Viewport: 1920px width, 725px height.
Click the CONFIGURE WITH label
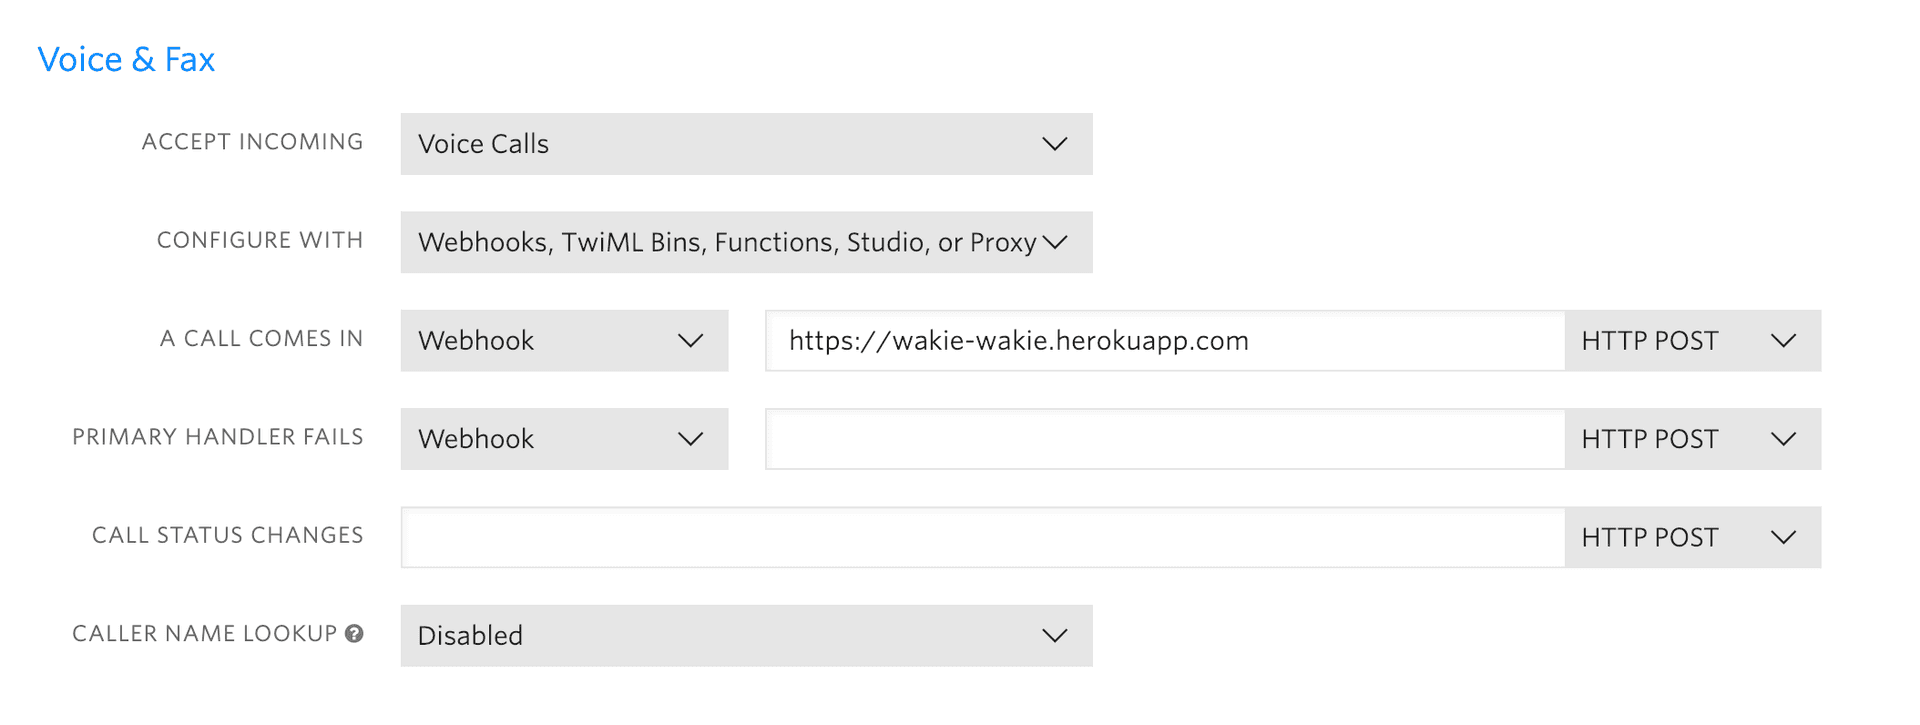(x=260, y=240)
